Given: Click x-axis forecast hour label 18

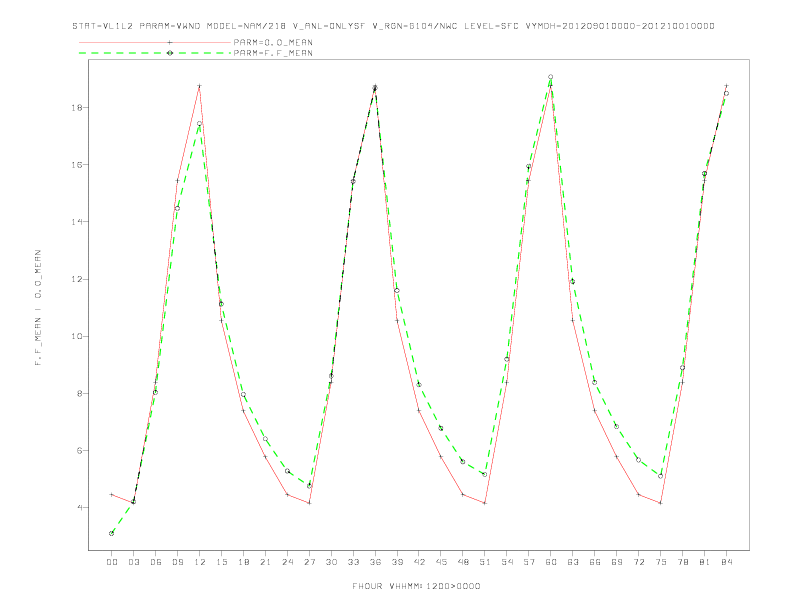Looking at the screenshot, I should (243, 562).
